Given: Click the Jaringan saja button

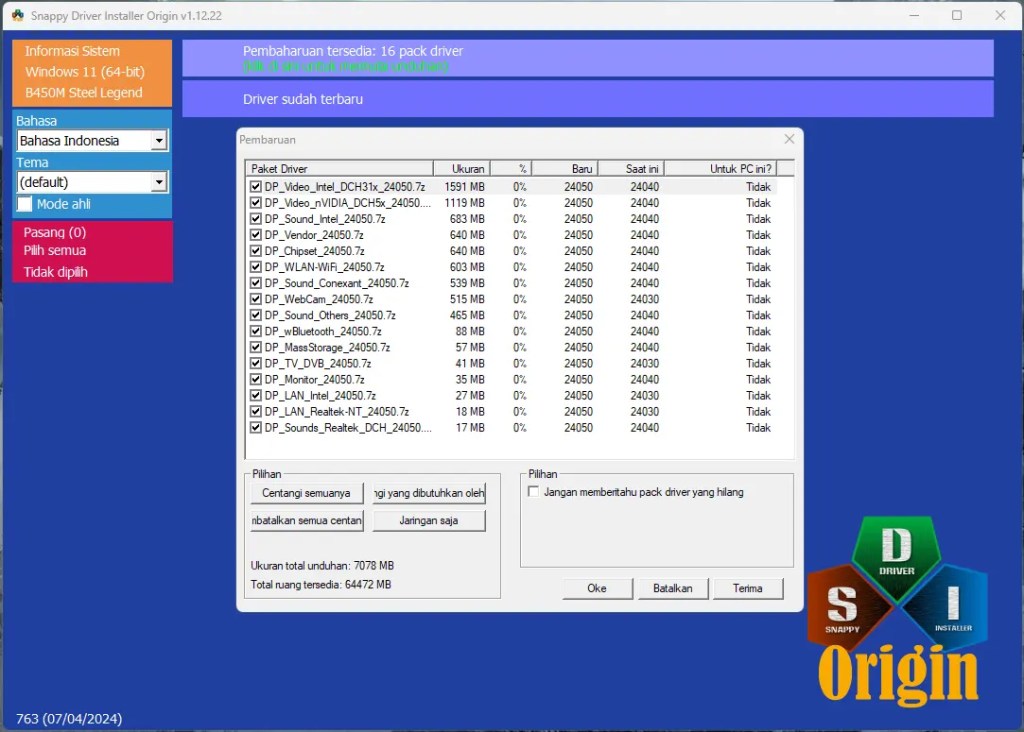Looking at the screenshot, I should pos(428,520).
